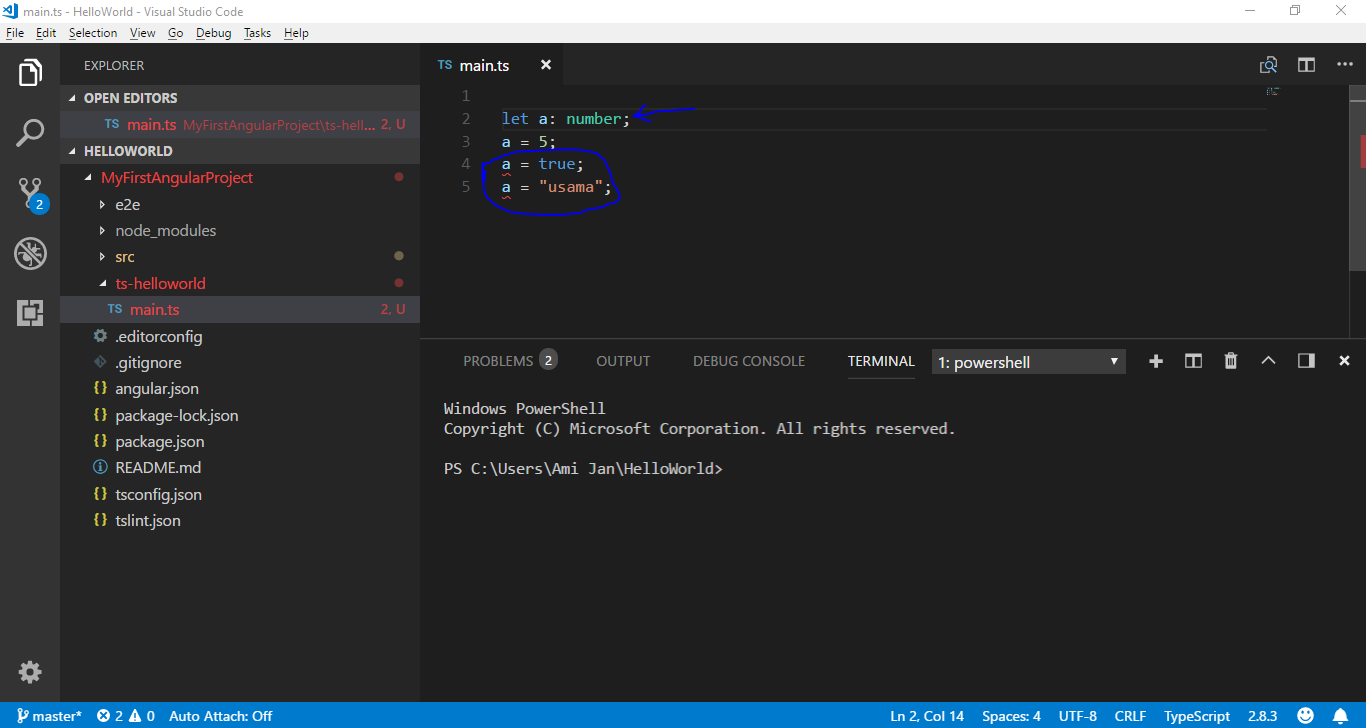Viewport: 1366px width, 728px height.
Task: Click the master branch indicator
Action: click(49, 716)
